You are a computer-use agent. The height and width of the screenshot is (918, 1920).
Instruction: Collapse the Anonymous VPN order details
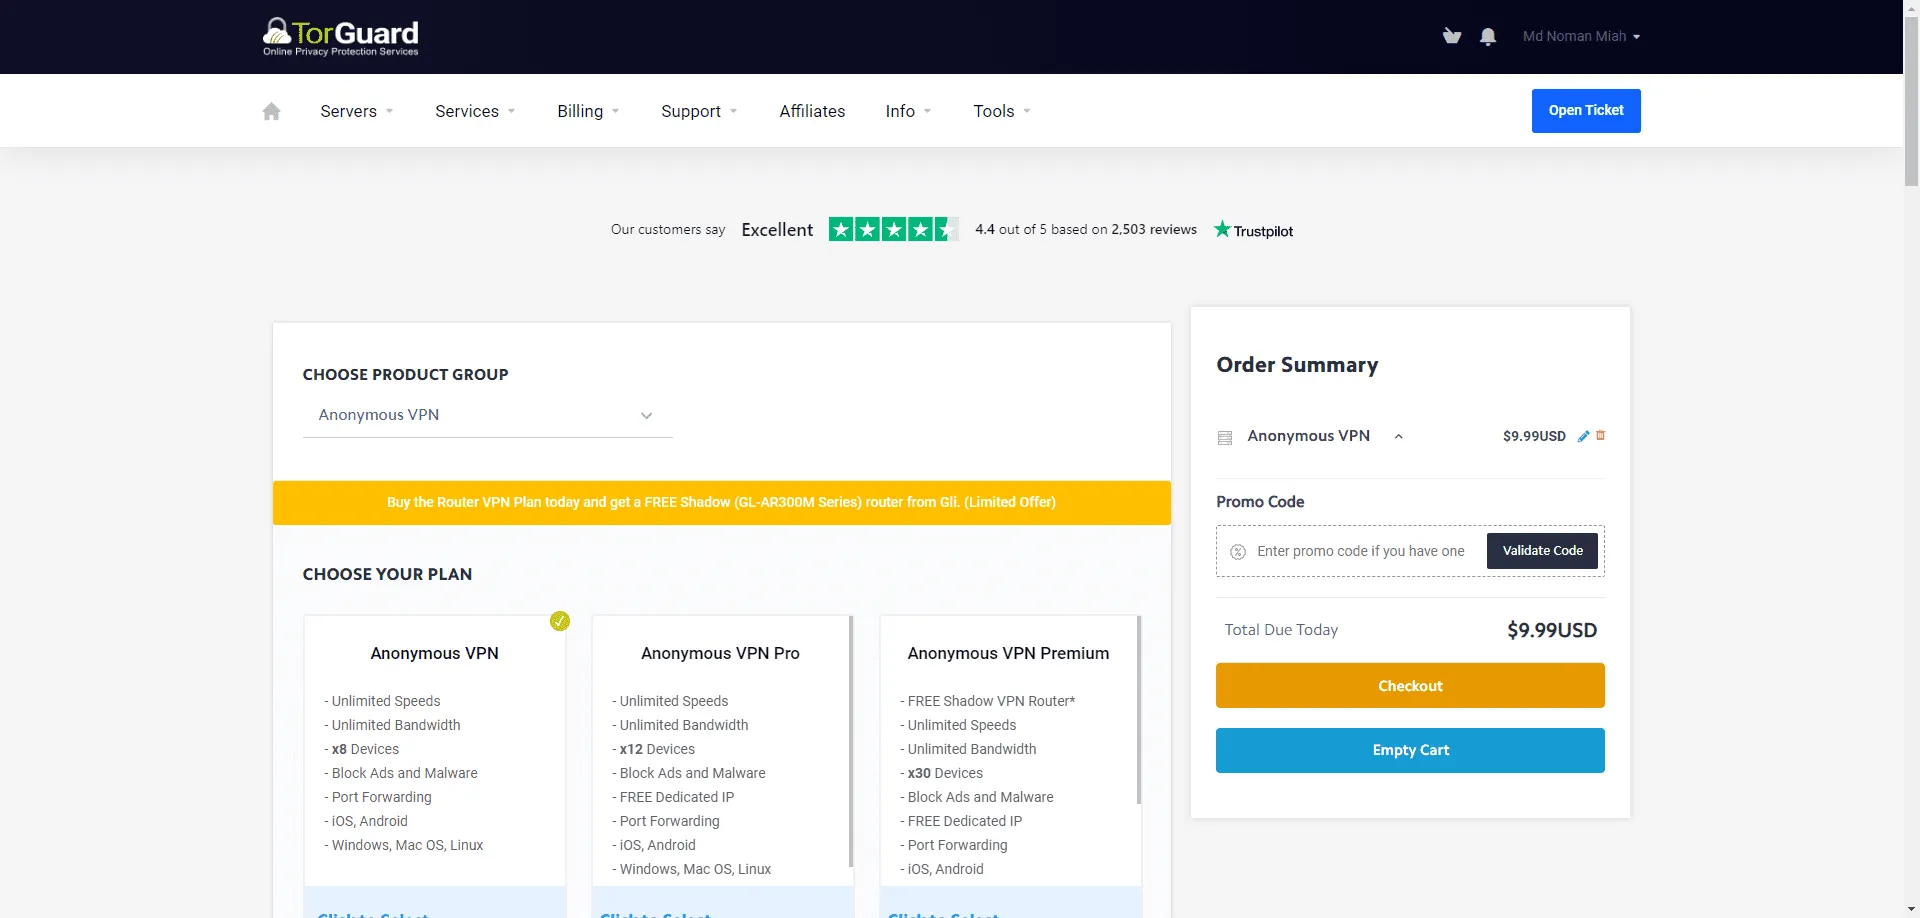point(1398,437)
